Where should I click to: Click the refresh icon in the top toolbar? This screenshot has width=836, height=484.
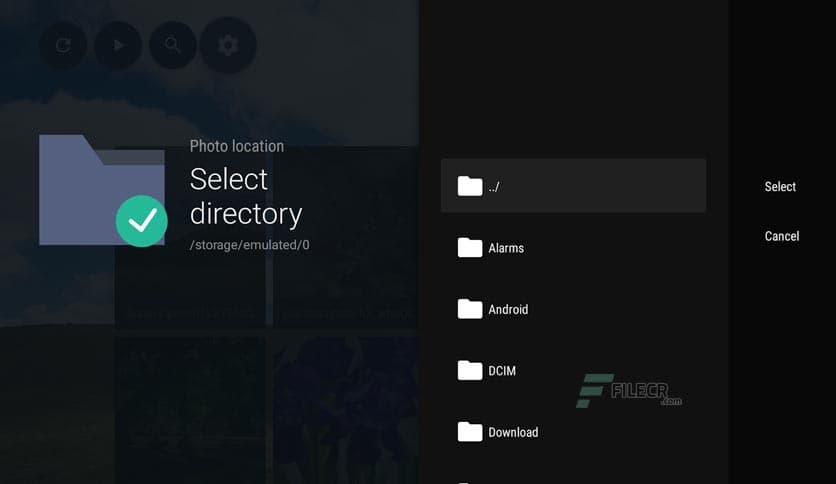pos(63,45)
